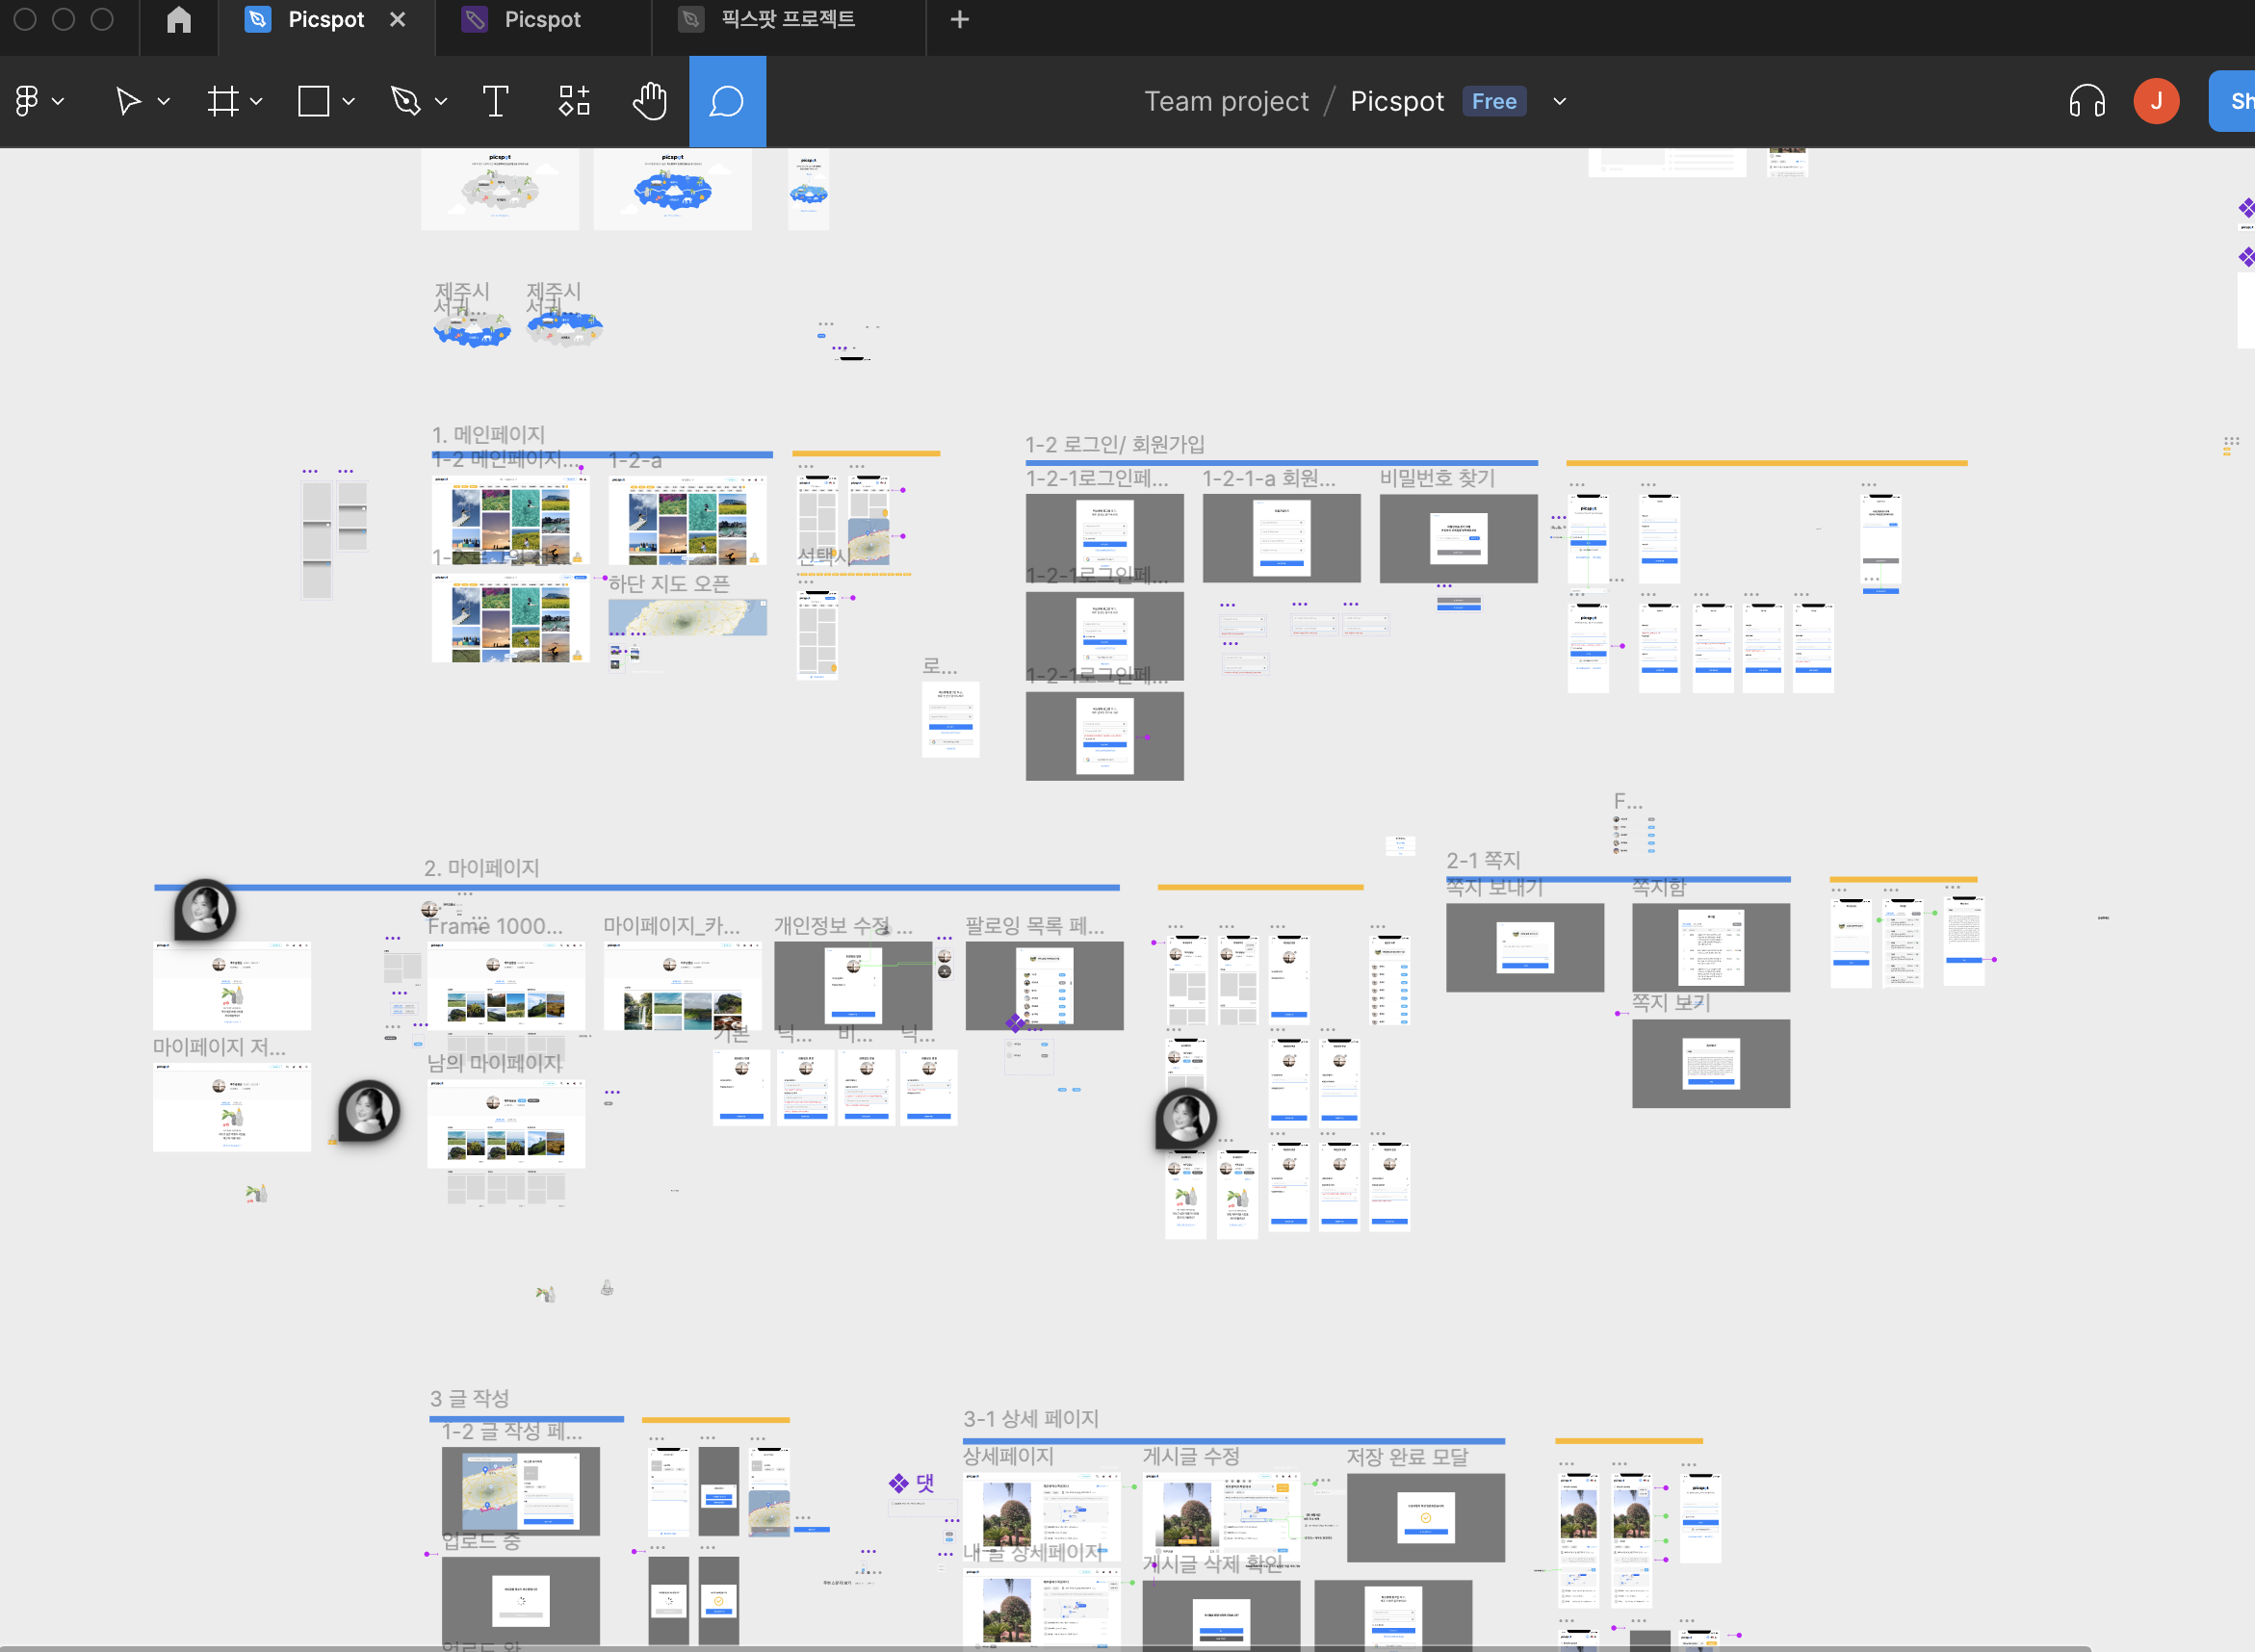Expand Move tool options chevron
2255x1652 pixels.
click(163, 101)
